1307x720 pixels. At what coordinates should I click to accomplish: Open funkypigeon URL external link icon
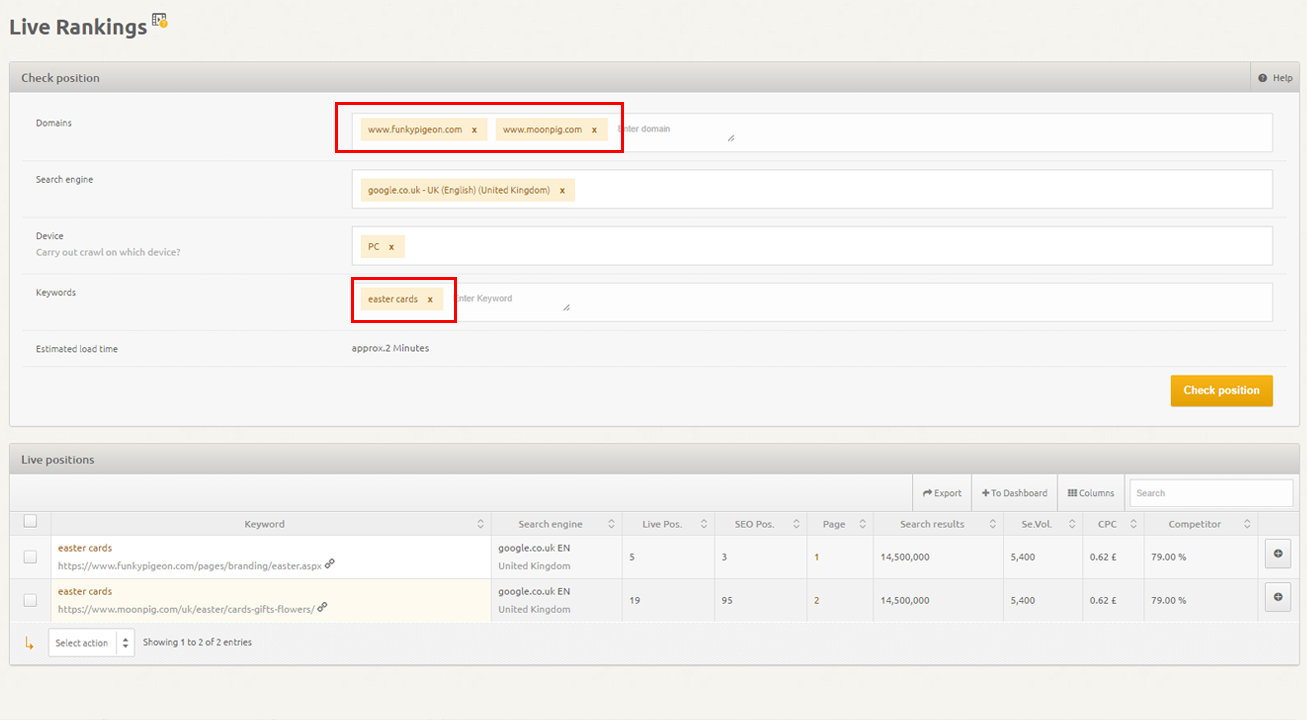click(330, 563)
